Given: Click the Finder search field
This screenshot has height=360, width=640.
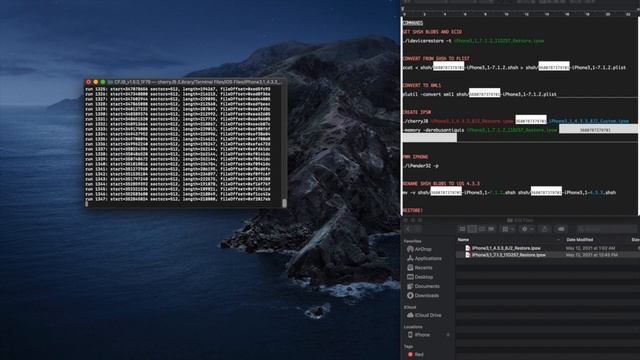Looking at the screenshot, I should click(607, 229).
